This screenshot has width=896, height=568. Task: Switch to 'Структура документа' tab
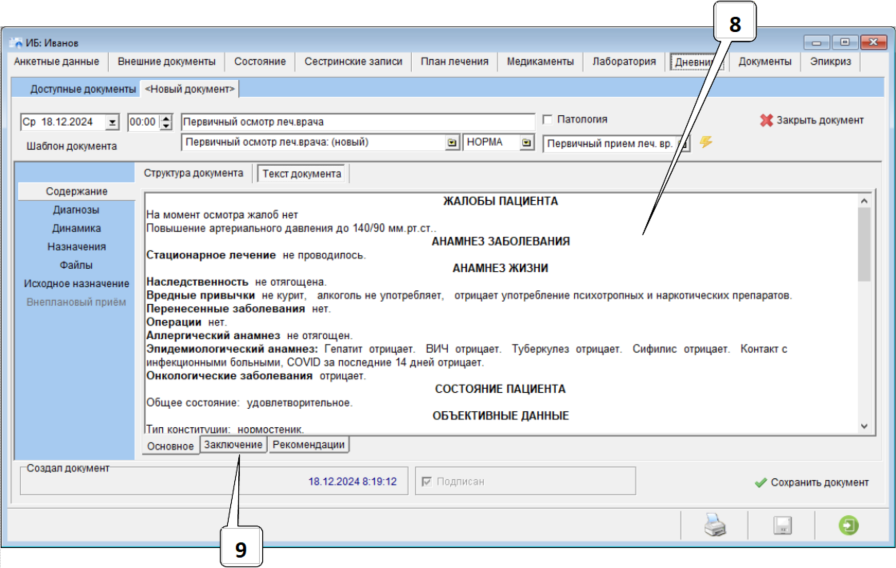(193, 173)
